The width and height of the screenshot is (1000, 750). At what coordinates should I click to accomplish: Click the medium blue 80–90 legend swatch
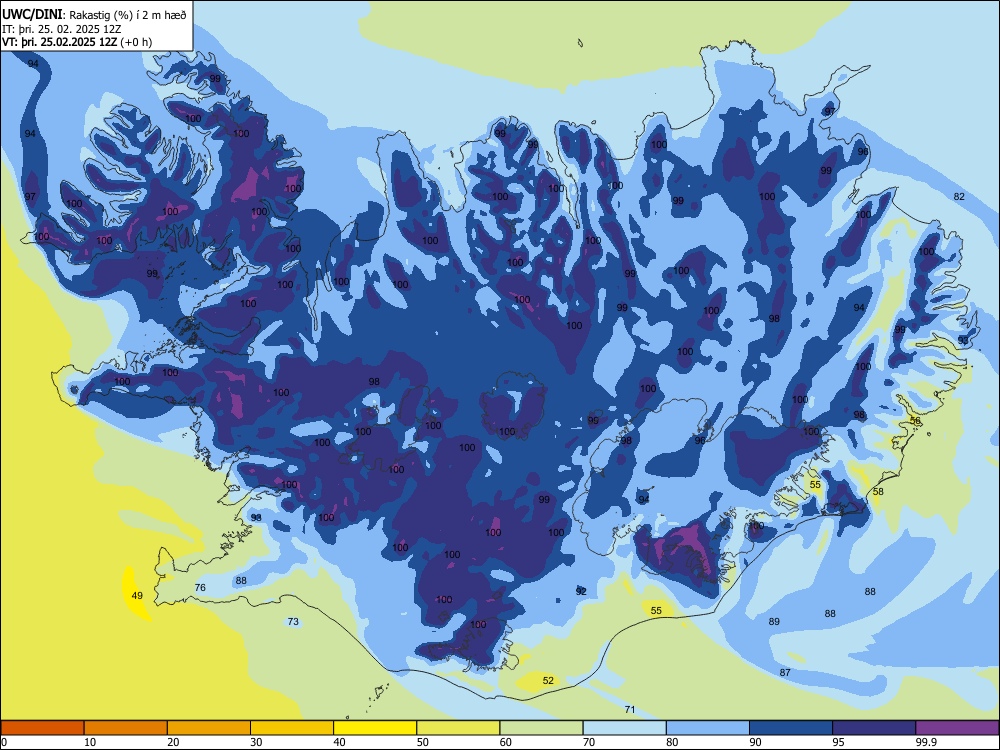[707, 728]
